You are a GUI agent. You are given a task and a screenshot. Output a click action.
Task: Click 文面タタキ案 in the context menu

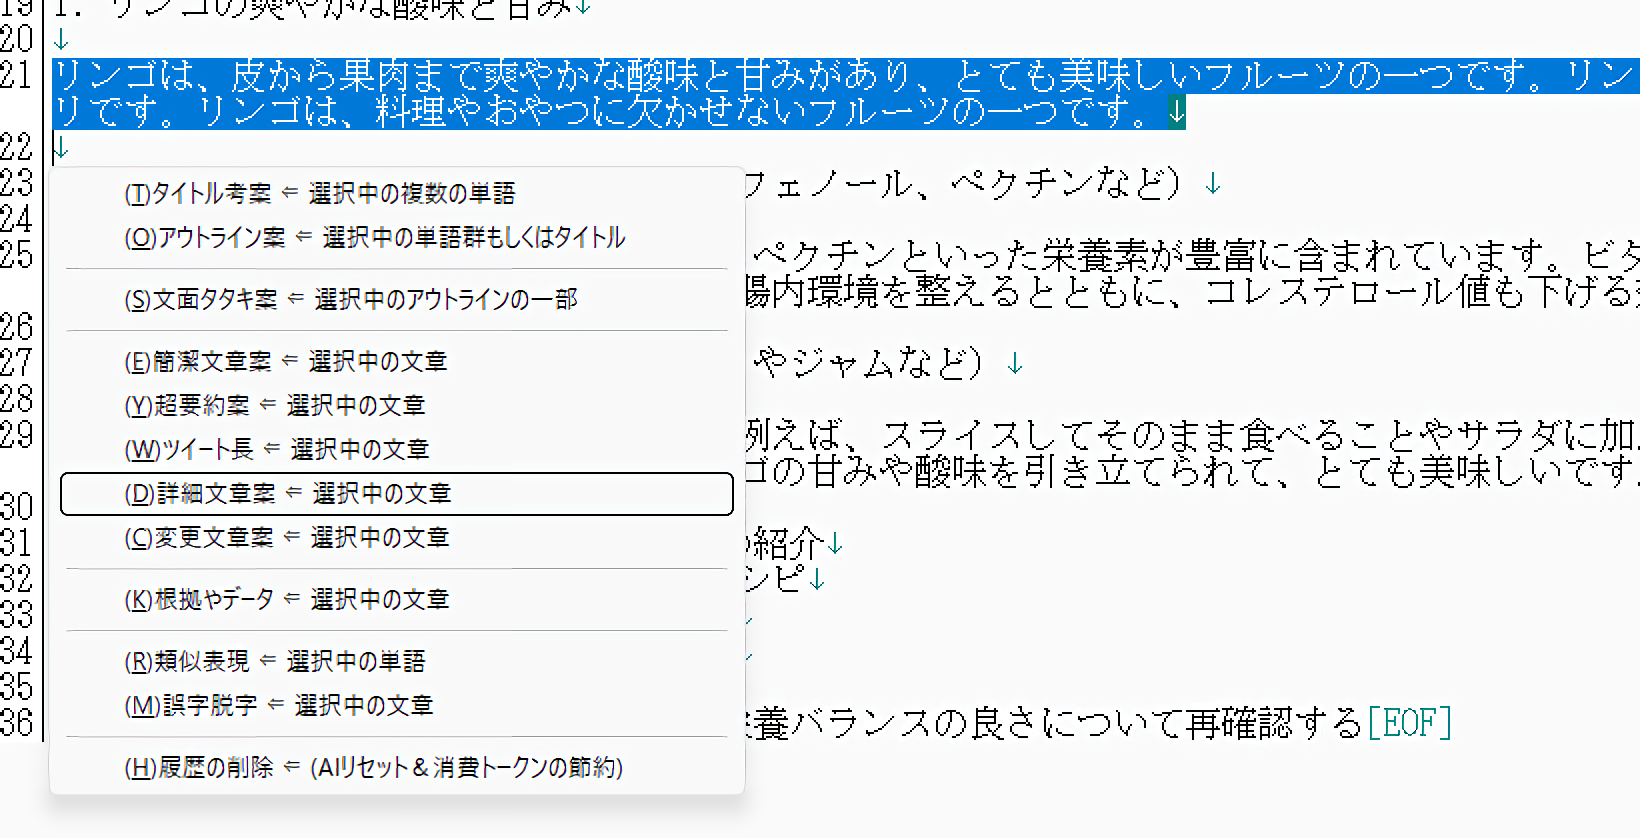pyautogui.click(x=350, y=299)
